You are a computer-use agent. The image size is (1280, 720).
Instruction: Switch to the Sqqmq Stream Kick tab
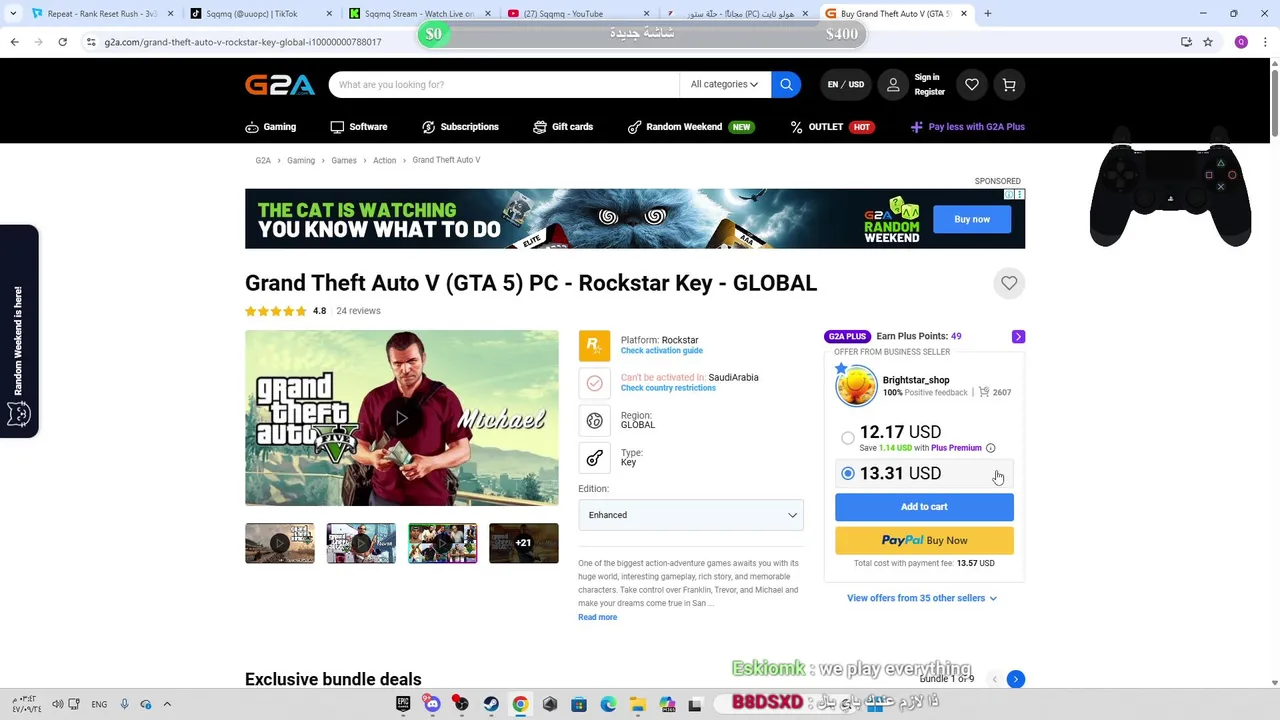coord(418,14)
